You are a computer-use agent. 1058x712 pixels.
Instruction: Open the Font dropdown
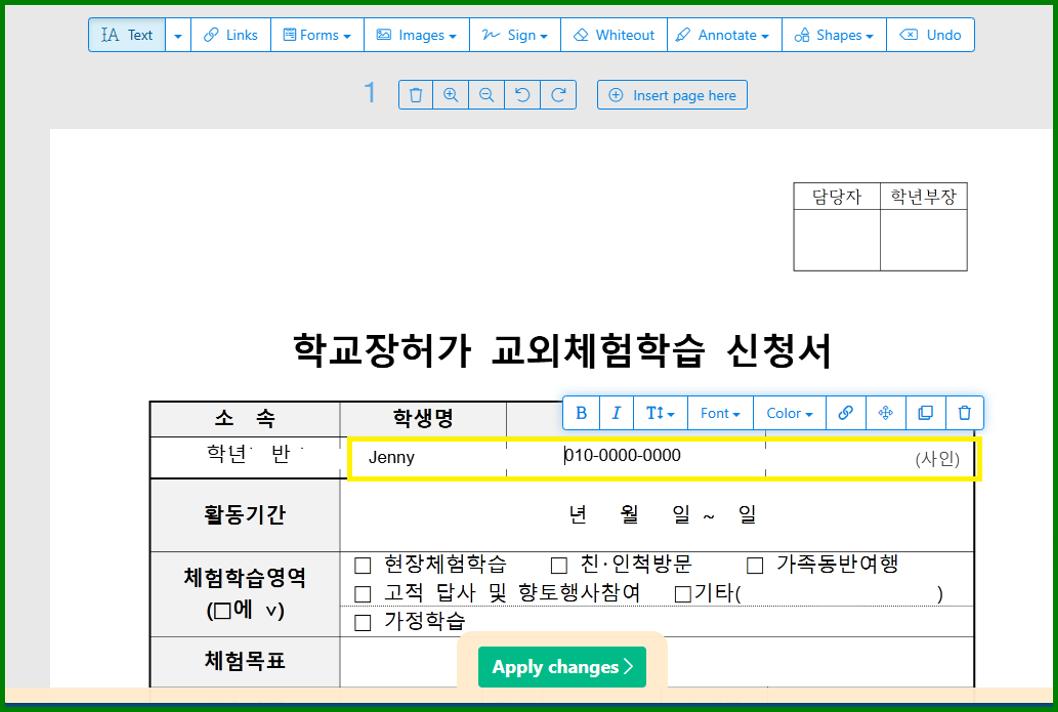(719, 412)
